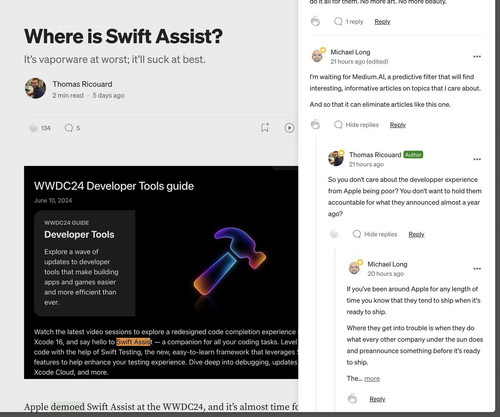
Task: Reply to Thomas Ricouard's author comment
Action: (x=416, y=234)
